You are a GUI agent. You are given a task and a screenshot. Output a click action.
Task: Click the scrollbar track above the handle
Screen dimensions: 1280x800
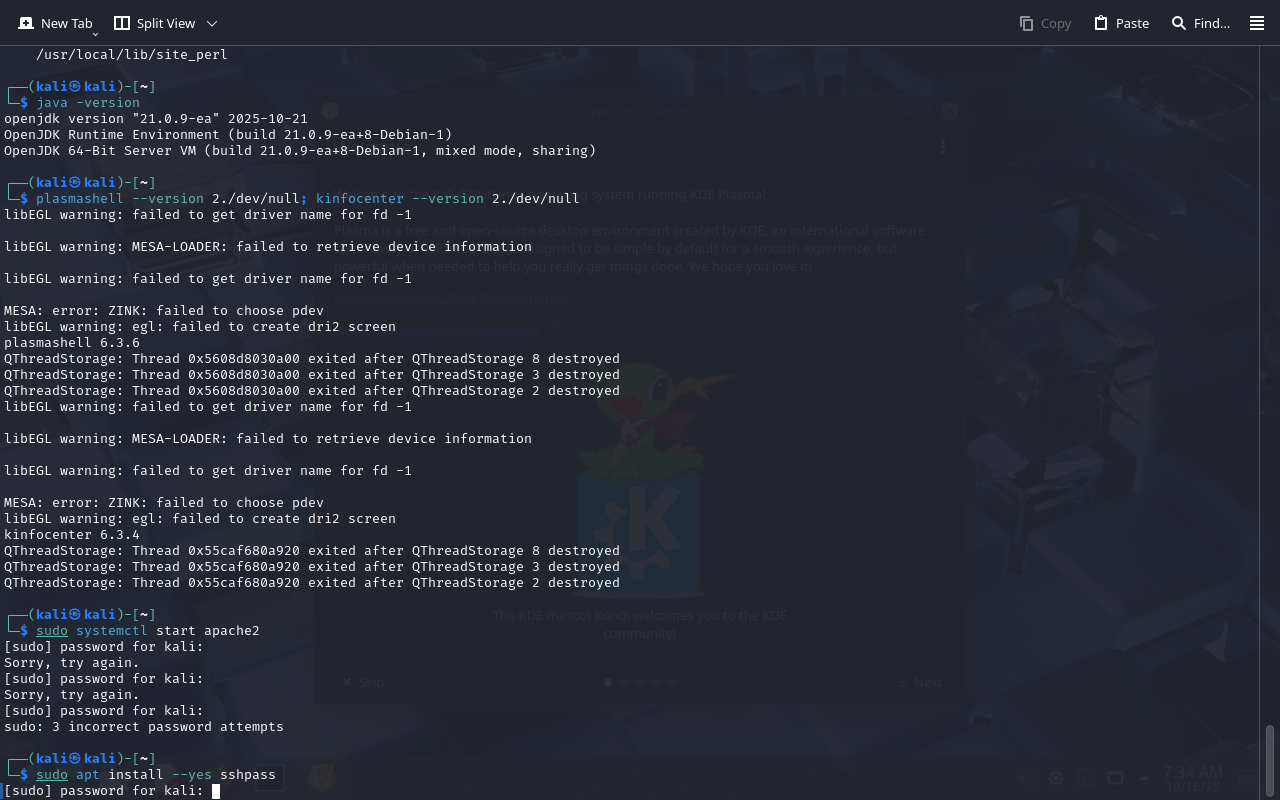point(1270,400)
